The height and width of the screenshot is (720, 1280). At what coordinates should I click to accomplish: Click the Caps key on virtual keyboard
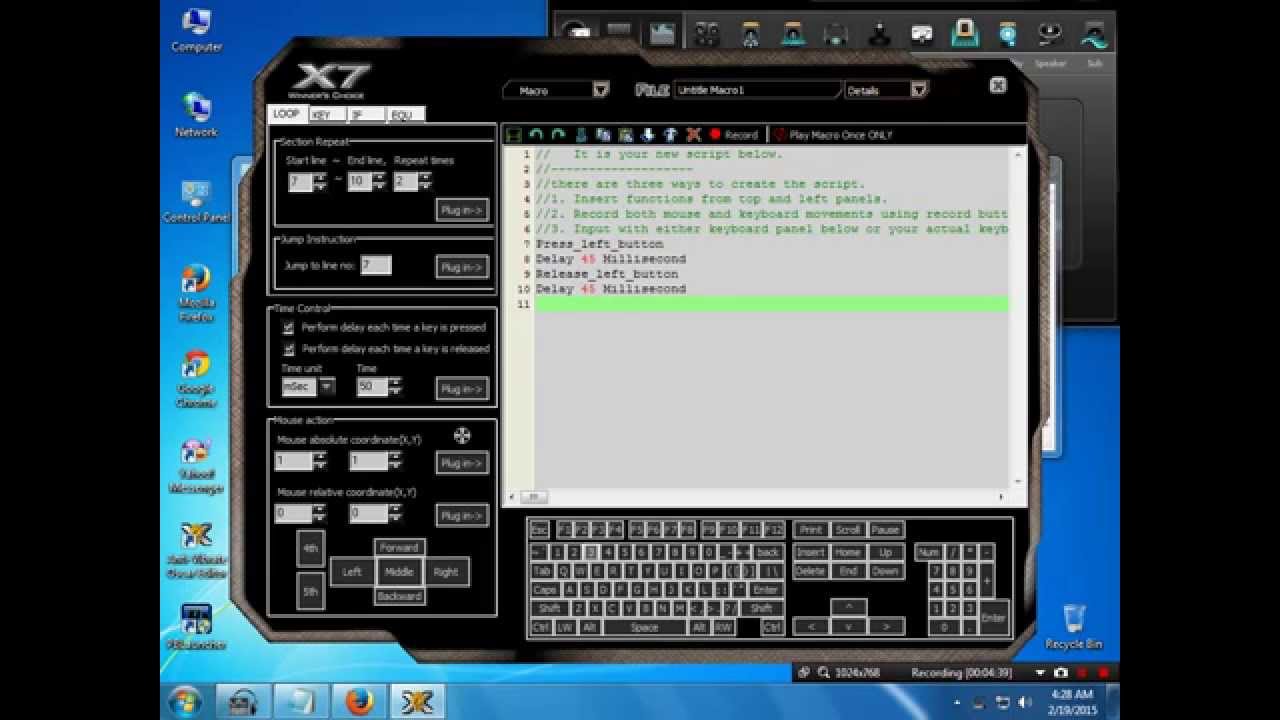pos(545,590)
